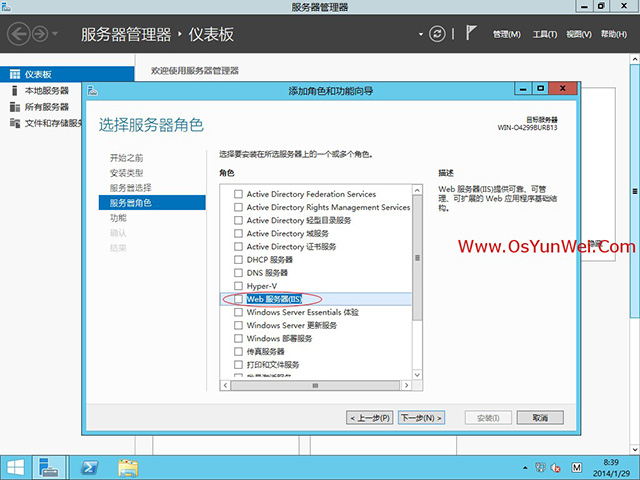
Task: Go to 安装类型 wizard step
Action: click(x=127, y=173)
